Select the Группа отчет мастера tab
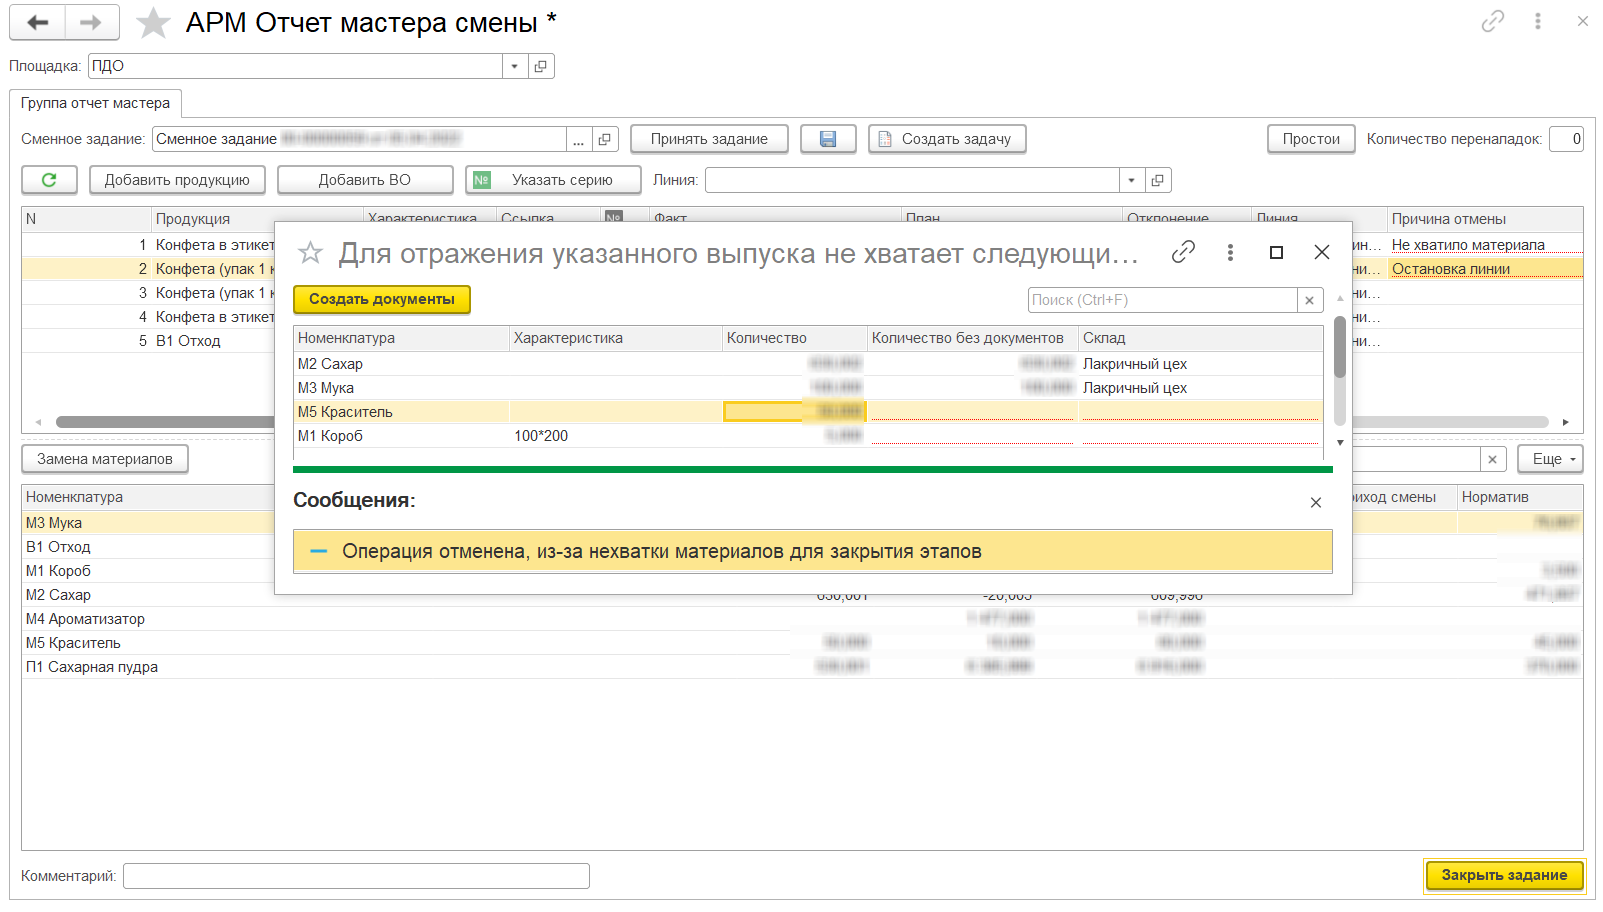Screen dimensions: 1603x912 point(95,103)
